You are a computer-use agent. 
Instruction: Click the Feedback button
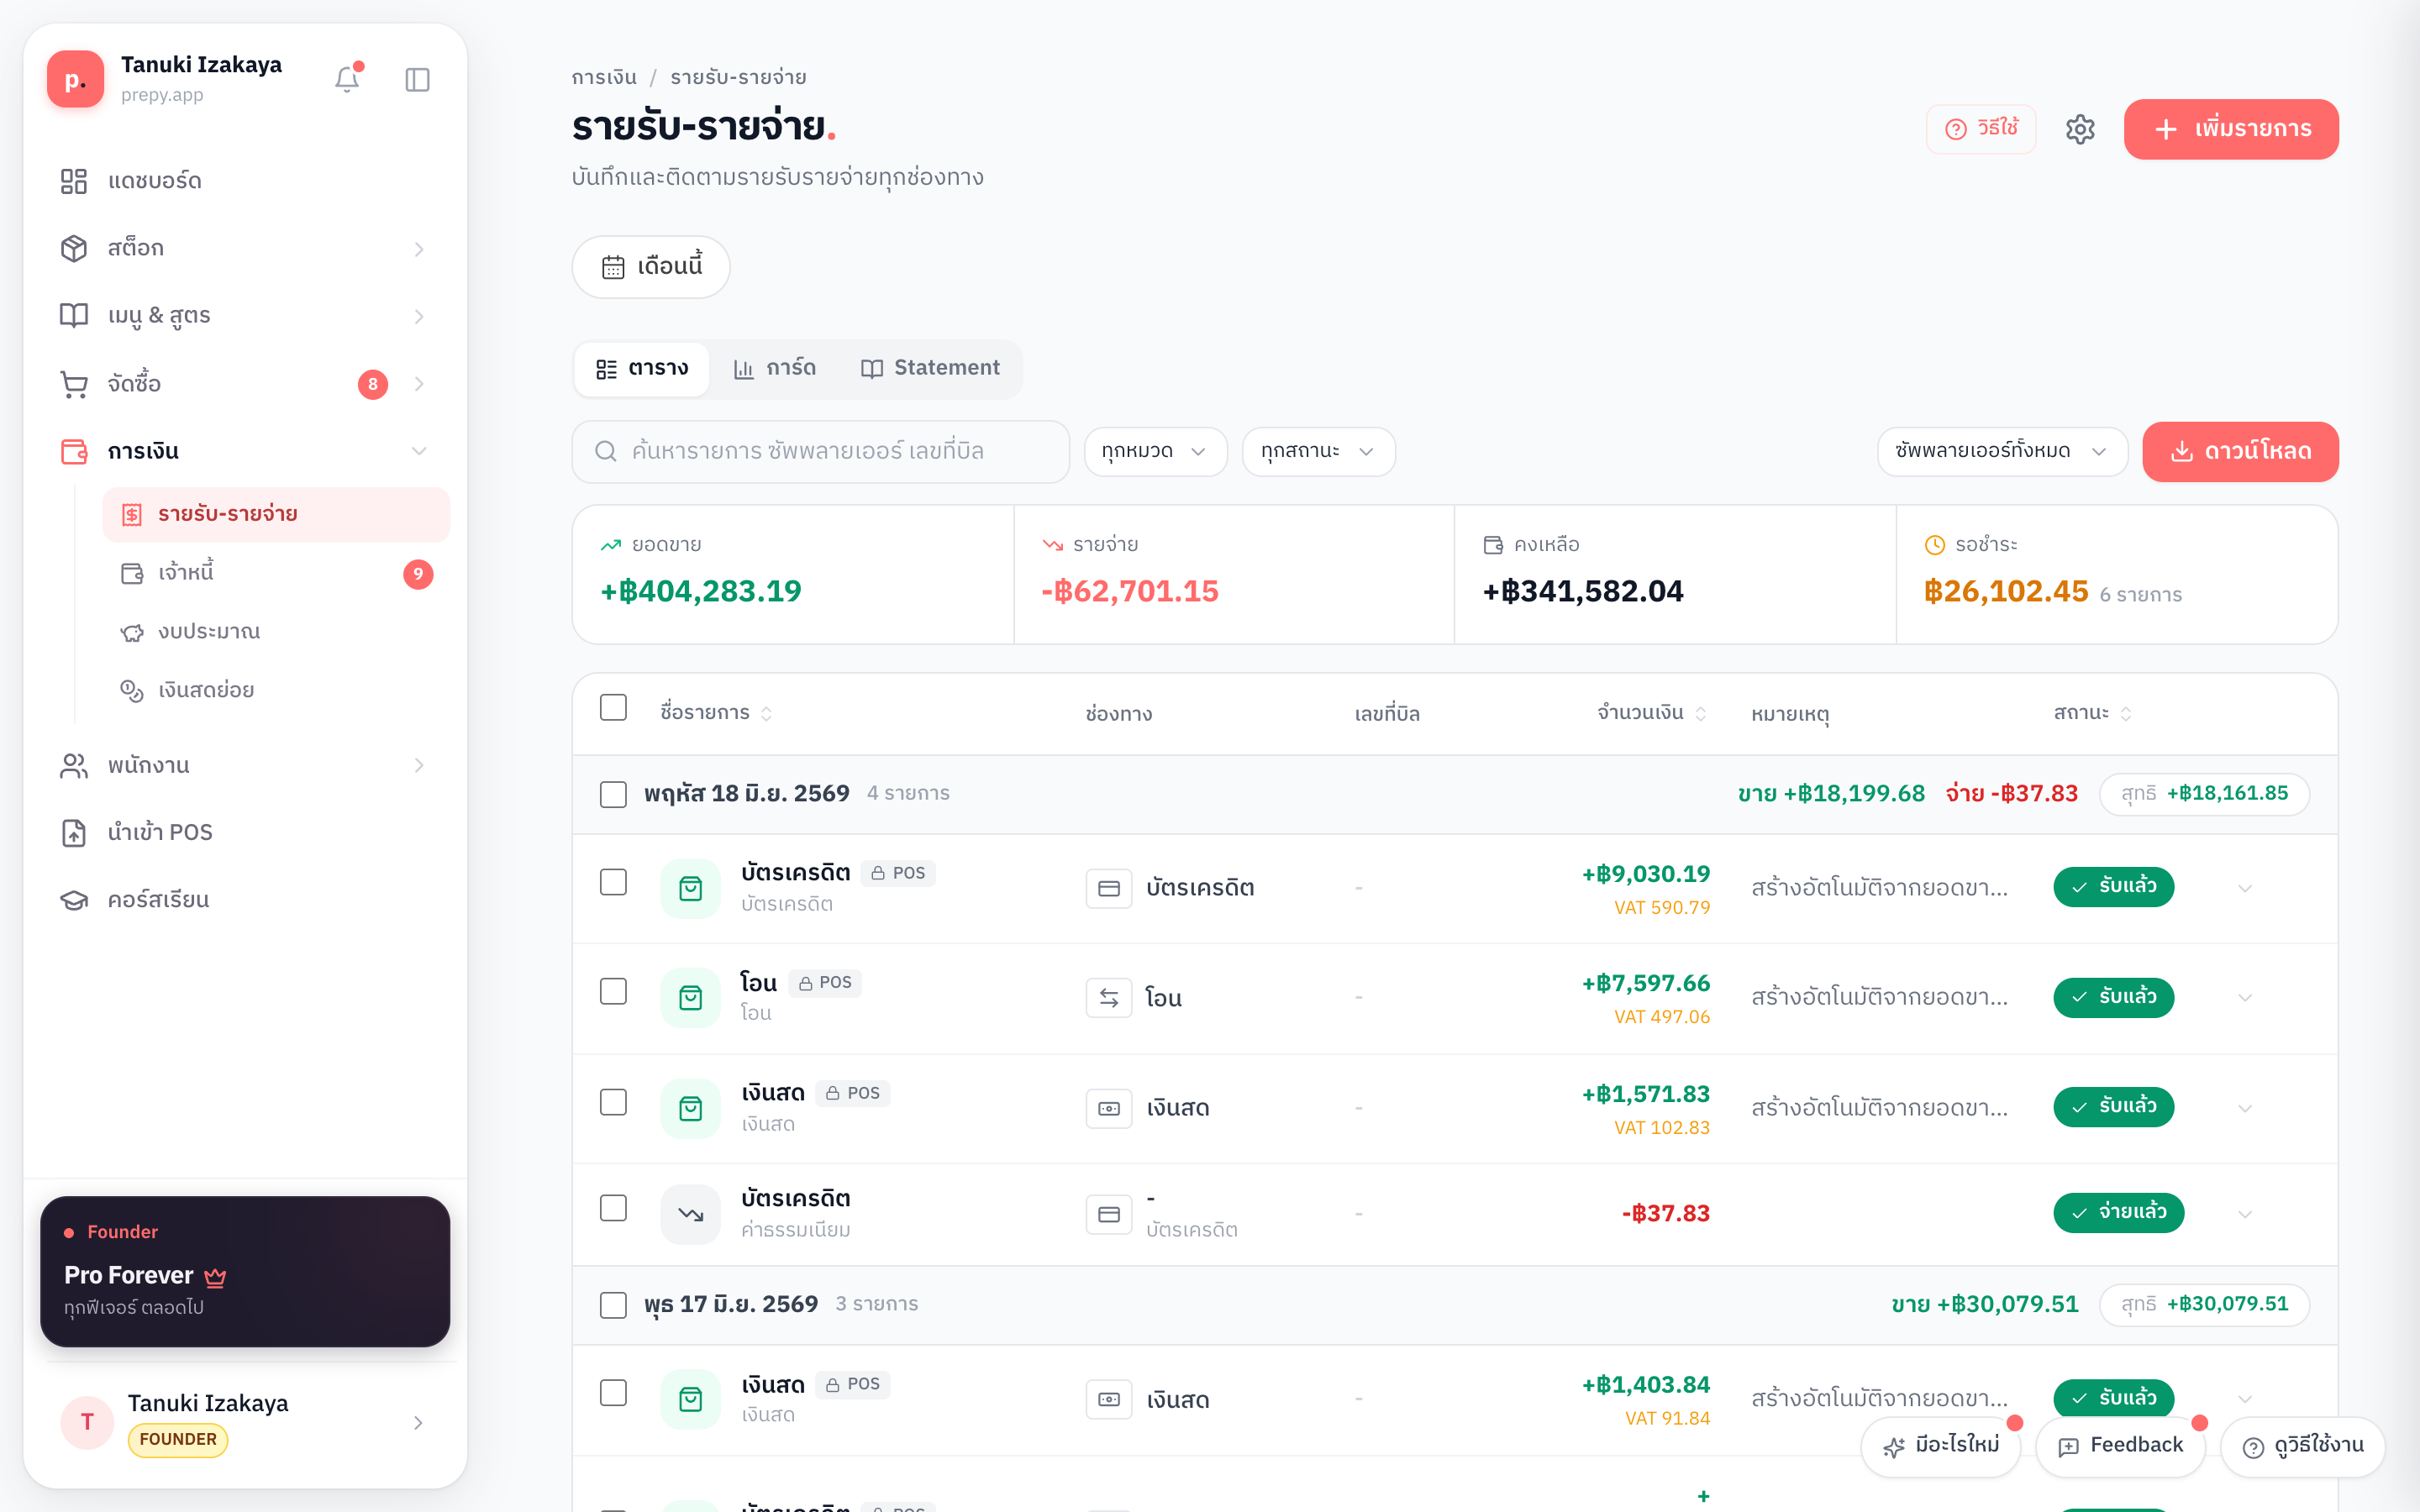tap(2121, 1446)
